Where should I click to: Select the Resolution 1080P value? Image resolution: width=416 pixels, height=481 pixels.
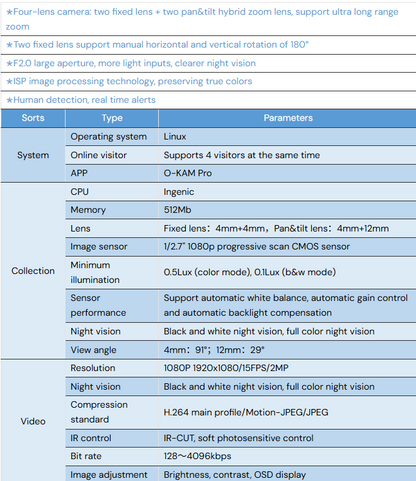click(x=226, y=368)
